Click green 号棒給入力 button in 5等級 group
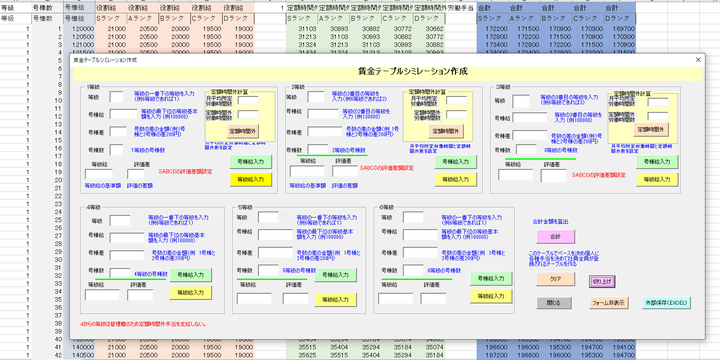This screenshot has height=360, width=720. pyautogui.click(x=336, y=275)
